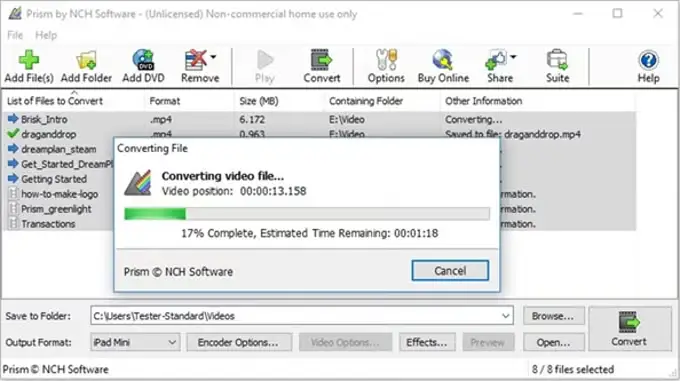This screenshot has width=680, height=381.
Task: Click the file icon beside Transactions
Action: (x=13, y=224)
